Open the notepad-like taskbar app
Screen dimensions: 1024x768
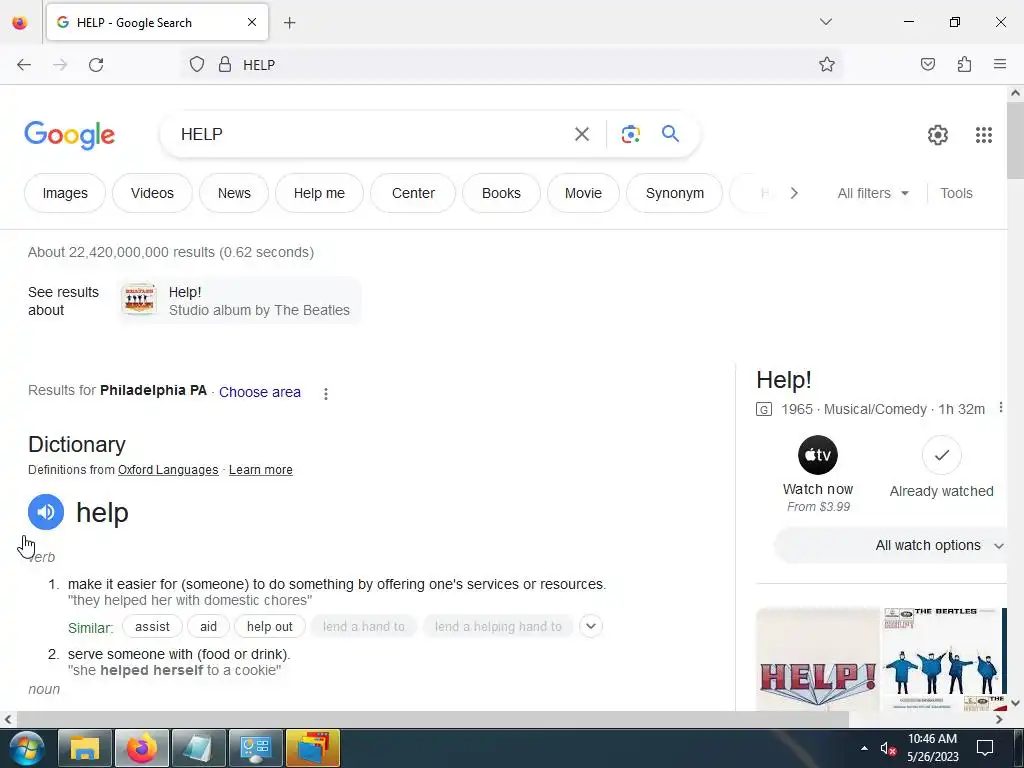point(199,748)
